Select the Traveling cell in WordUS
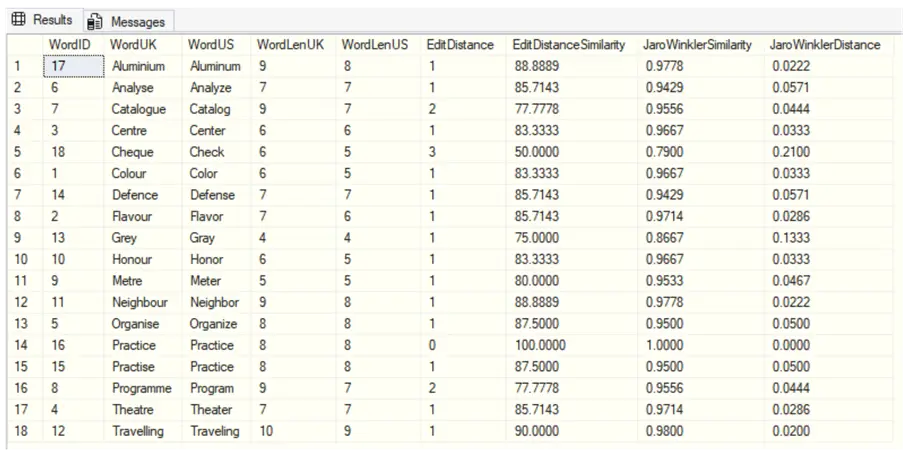This screenshot has height=455, width=910. pyautogui.click(x=215, y=431)
